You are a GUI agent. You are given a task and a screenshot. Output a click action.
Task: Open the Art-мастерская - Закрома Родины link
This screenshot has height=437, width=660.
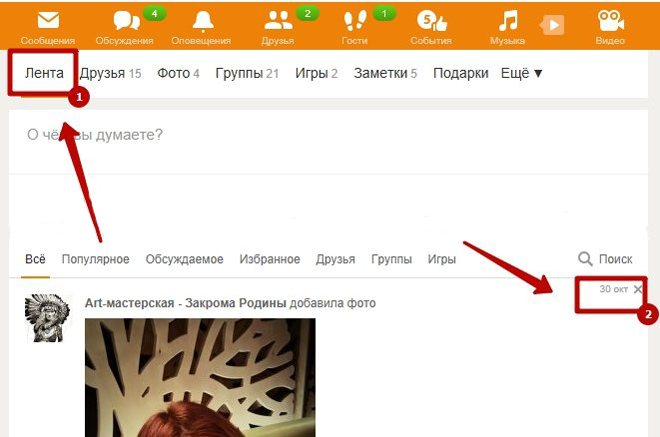point(186,303)
